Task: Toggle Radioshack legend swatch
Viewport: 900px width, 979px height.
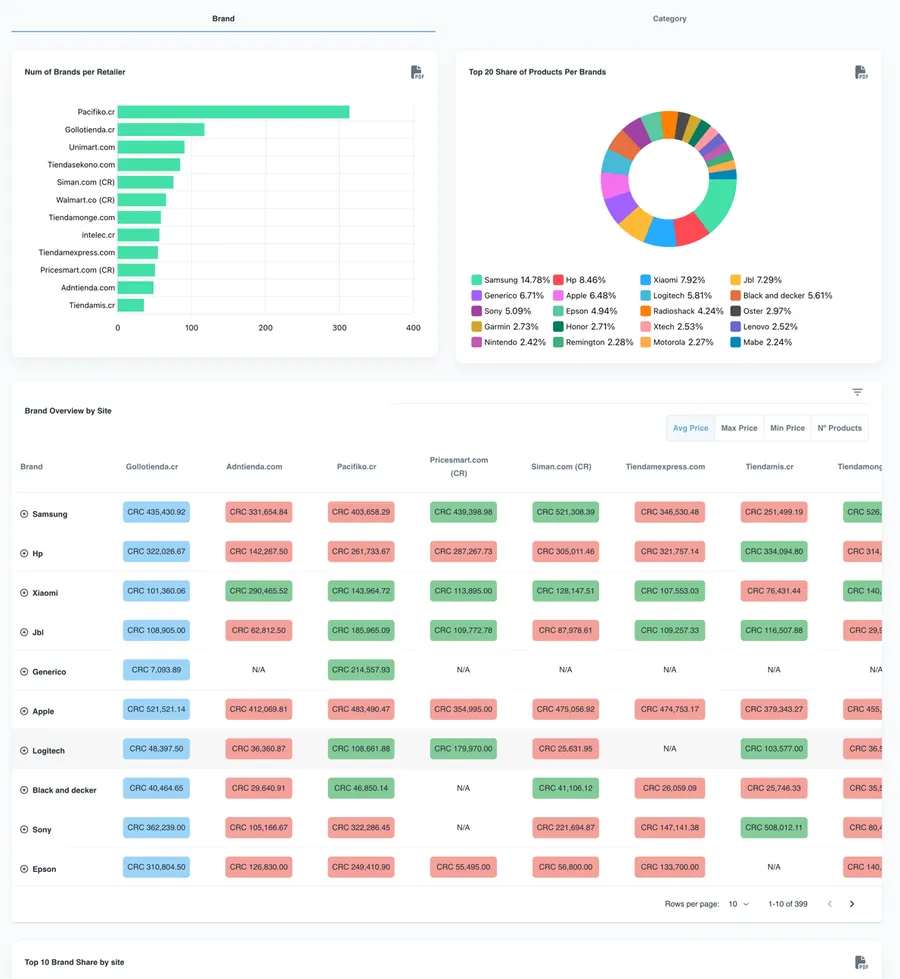Action: point(646,311)
